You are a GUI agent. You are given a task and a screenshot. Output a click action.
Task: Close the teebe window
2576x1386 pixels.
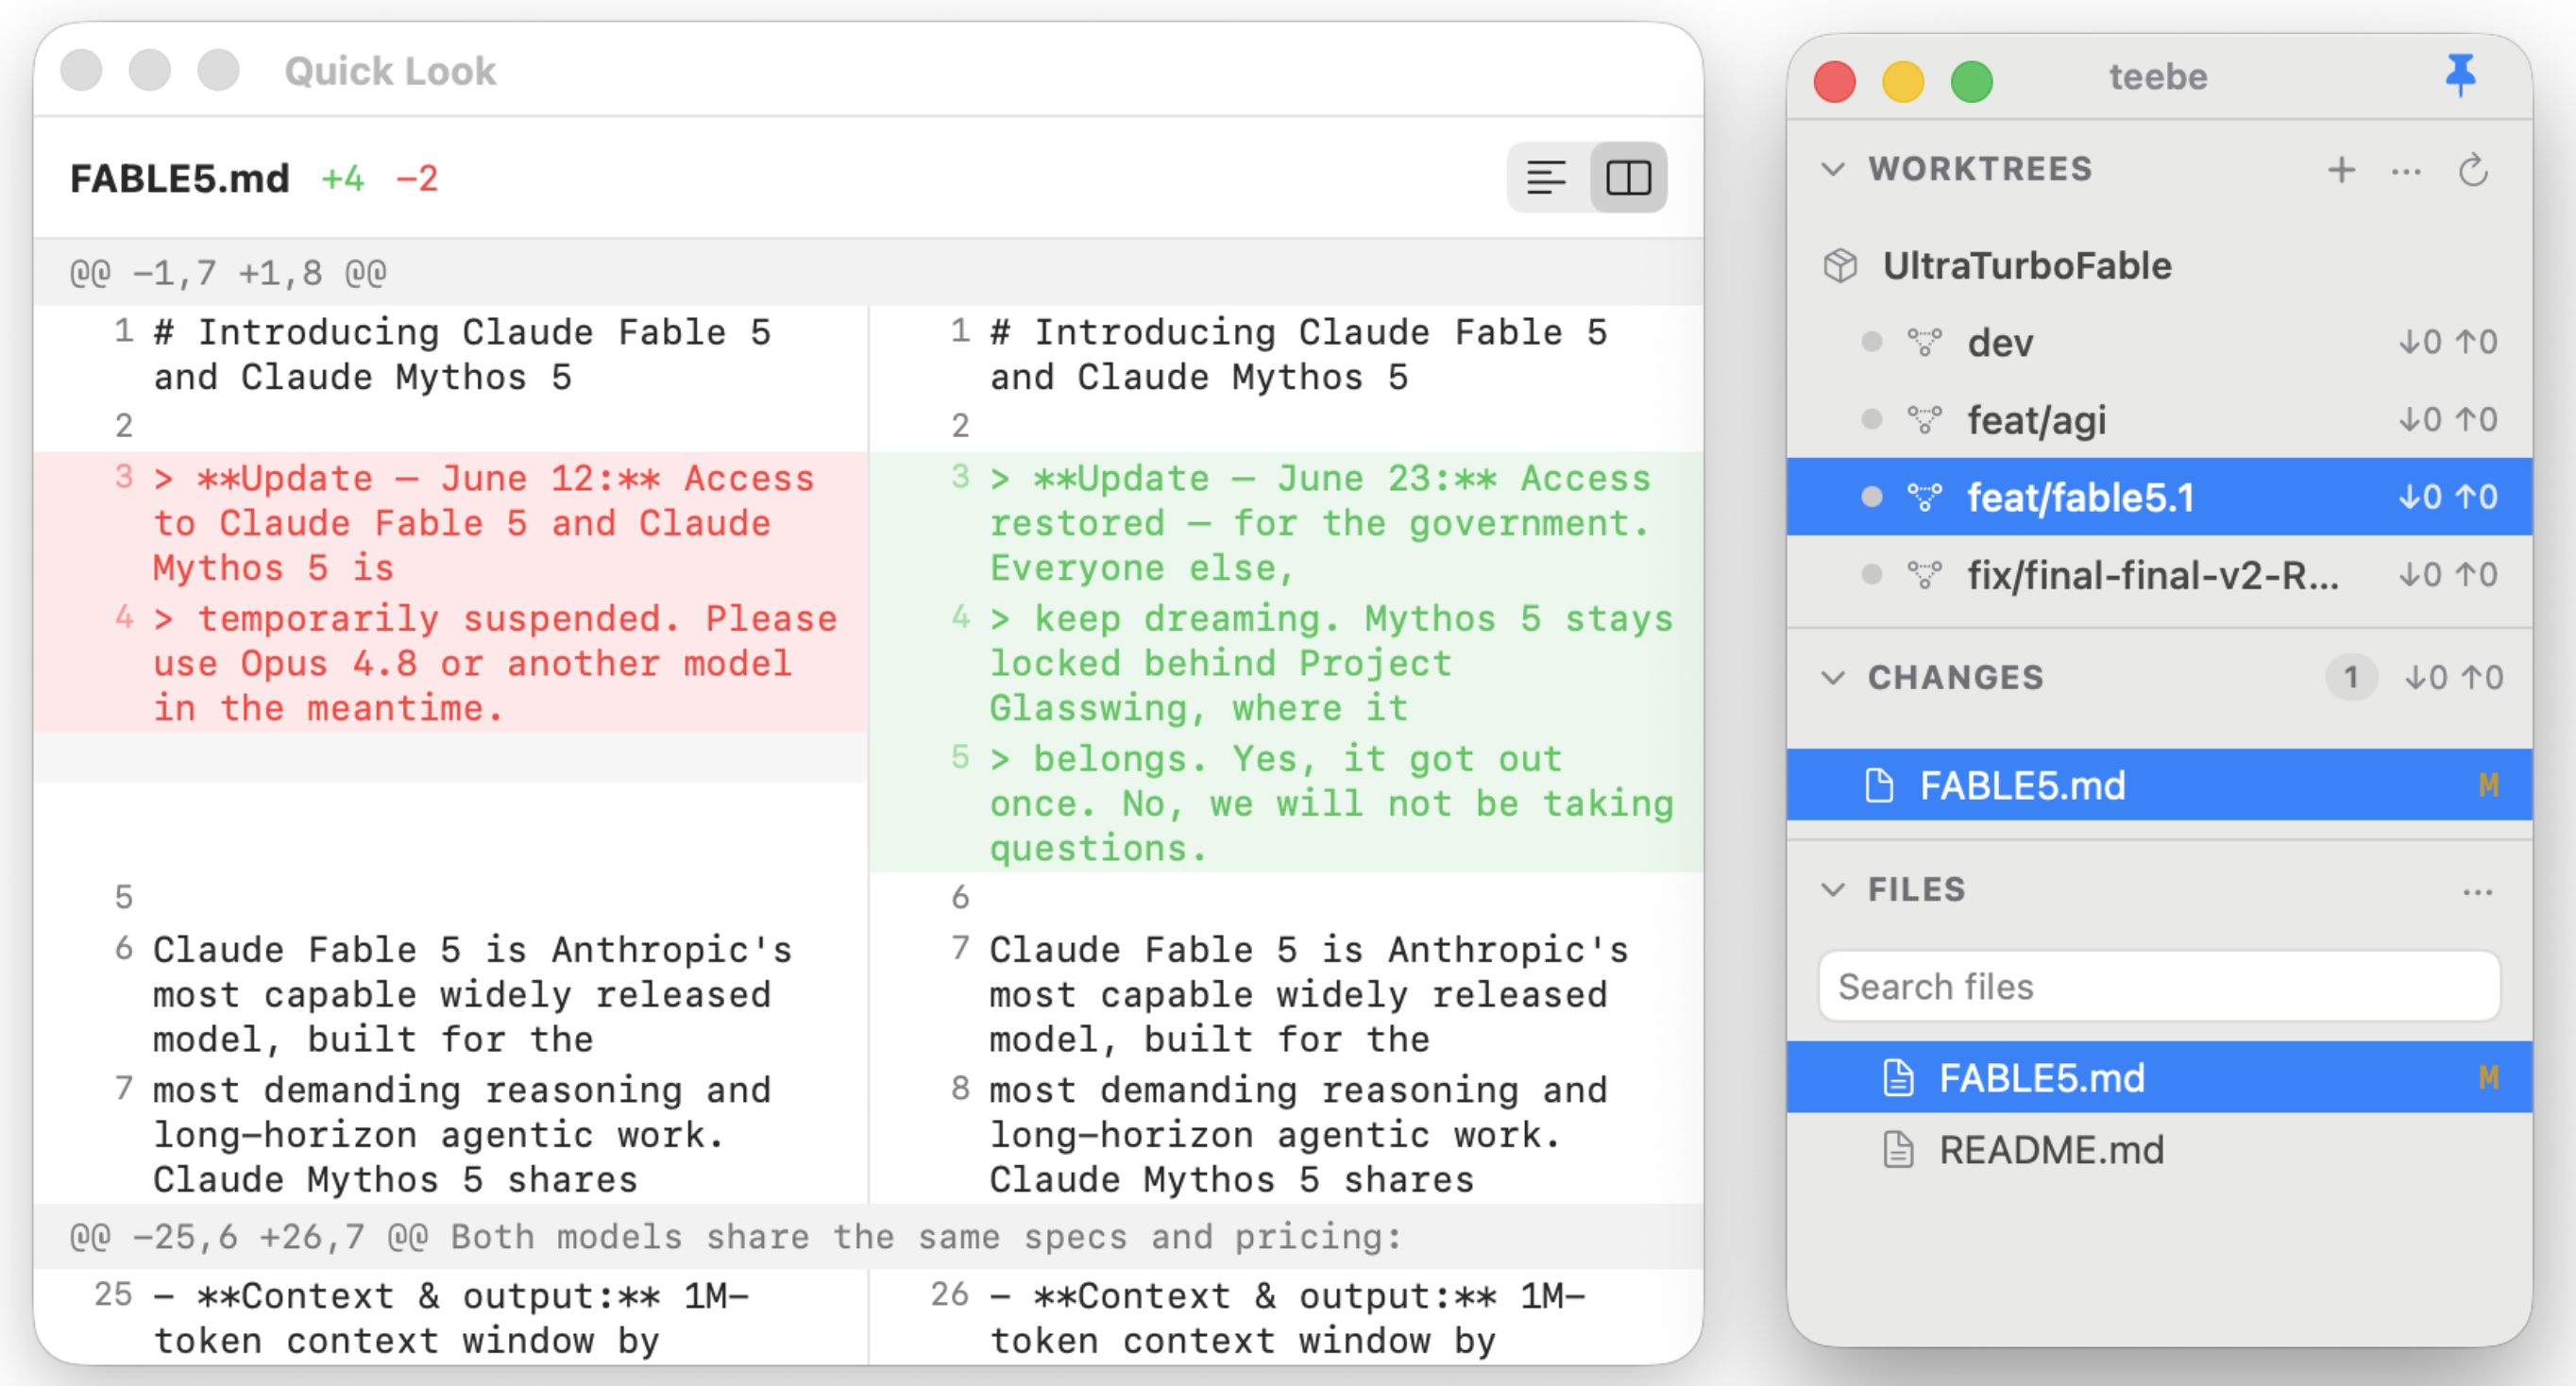[x=1834, y=81]
